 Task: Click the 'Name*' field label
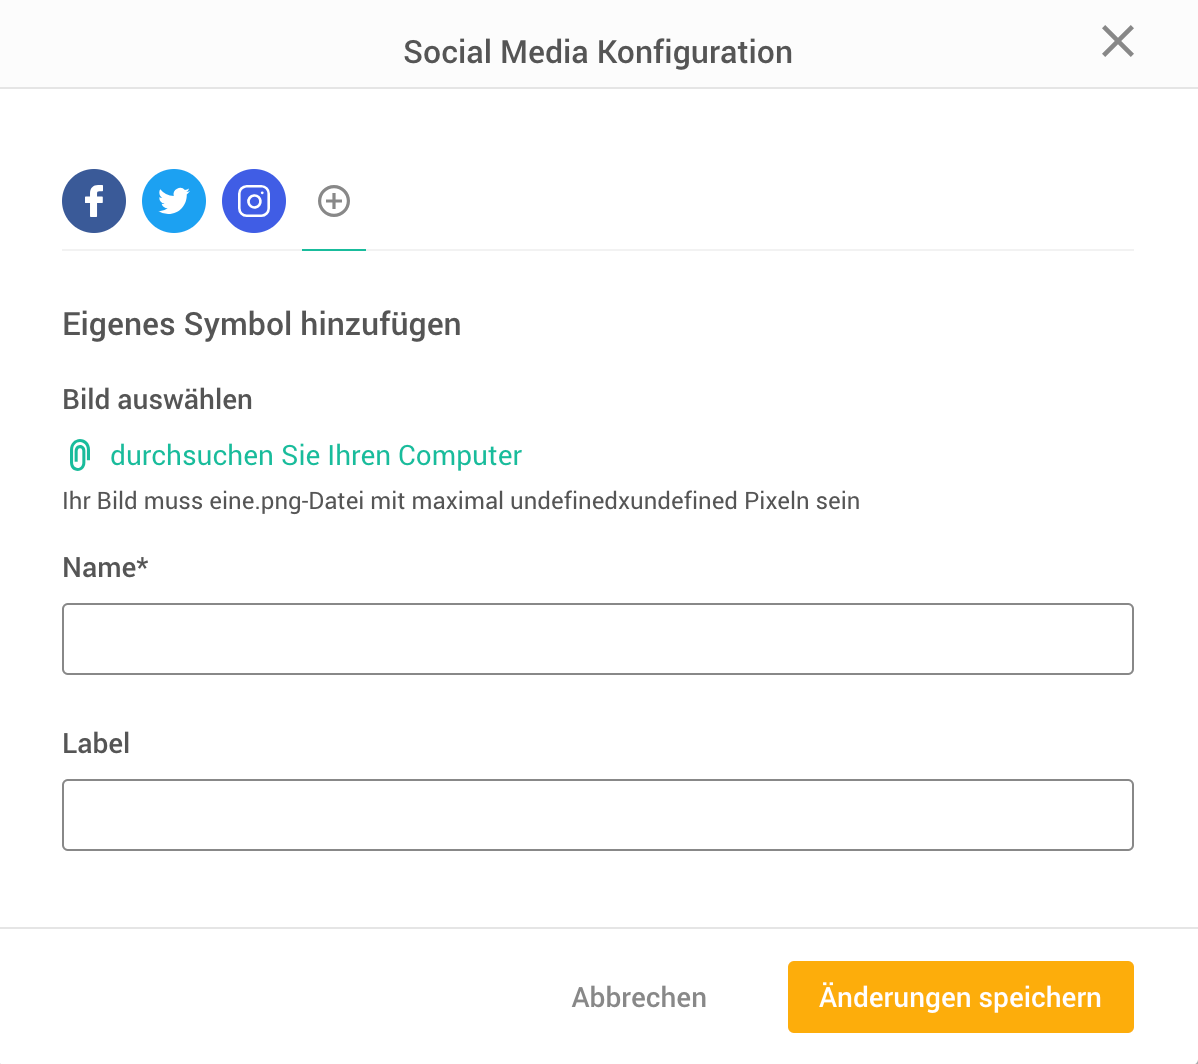click(x=100, y=568)
